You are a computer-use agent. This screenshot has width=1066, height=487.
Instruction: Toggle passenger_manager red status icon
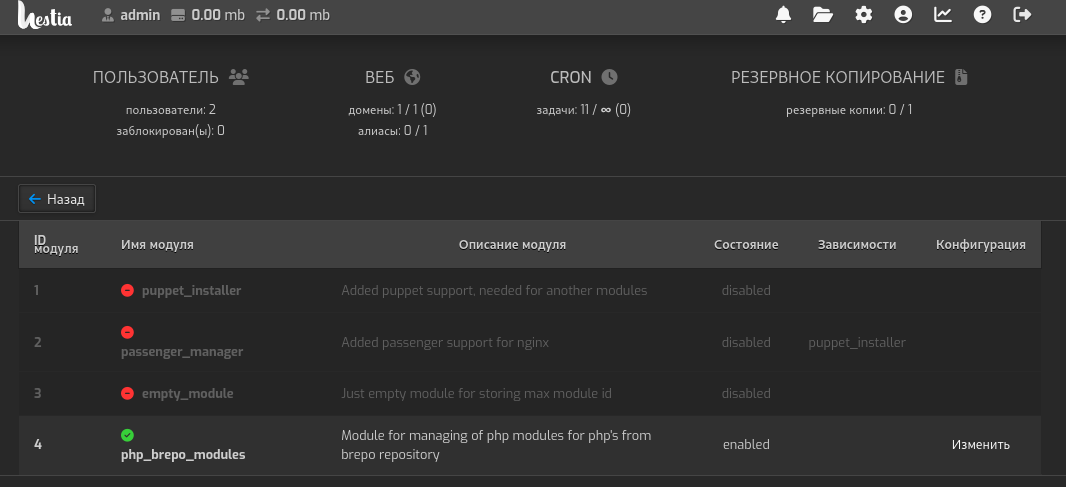pyautogui.click(x=127, y=332)
